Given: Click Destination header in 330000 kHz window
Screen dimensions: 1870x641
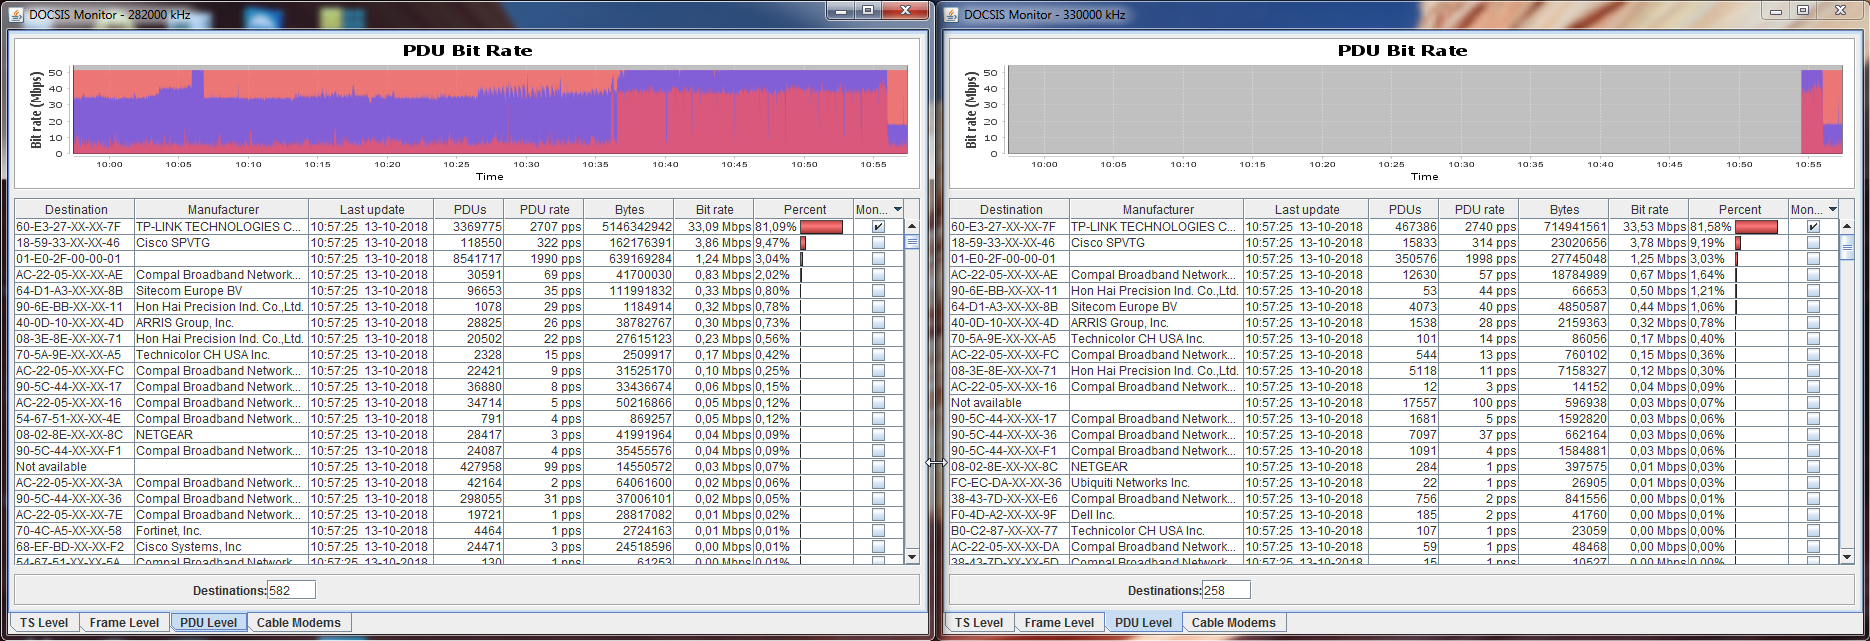Looking at the screenshot, I should (1011, 210).
